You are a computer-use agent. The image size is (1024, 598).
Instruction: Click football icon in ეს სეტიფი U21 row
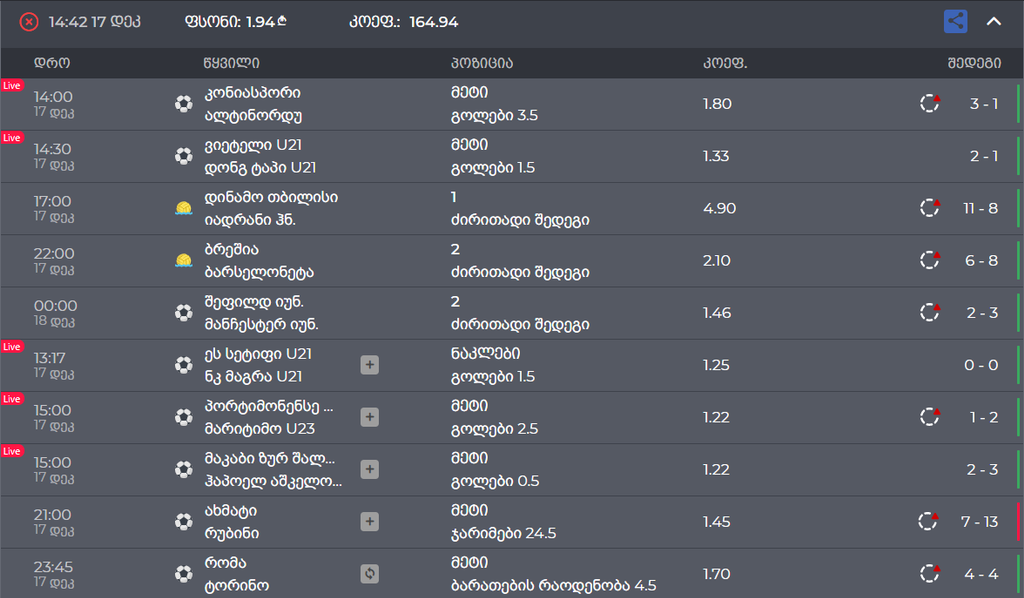pos(184,365)
